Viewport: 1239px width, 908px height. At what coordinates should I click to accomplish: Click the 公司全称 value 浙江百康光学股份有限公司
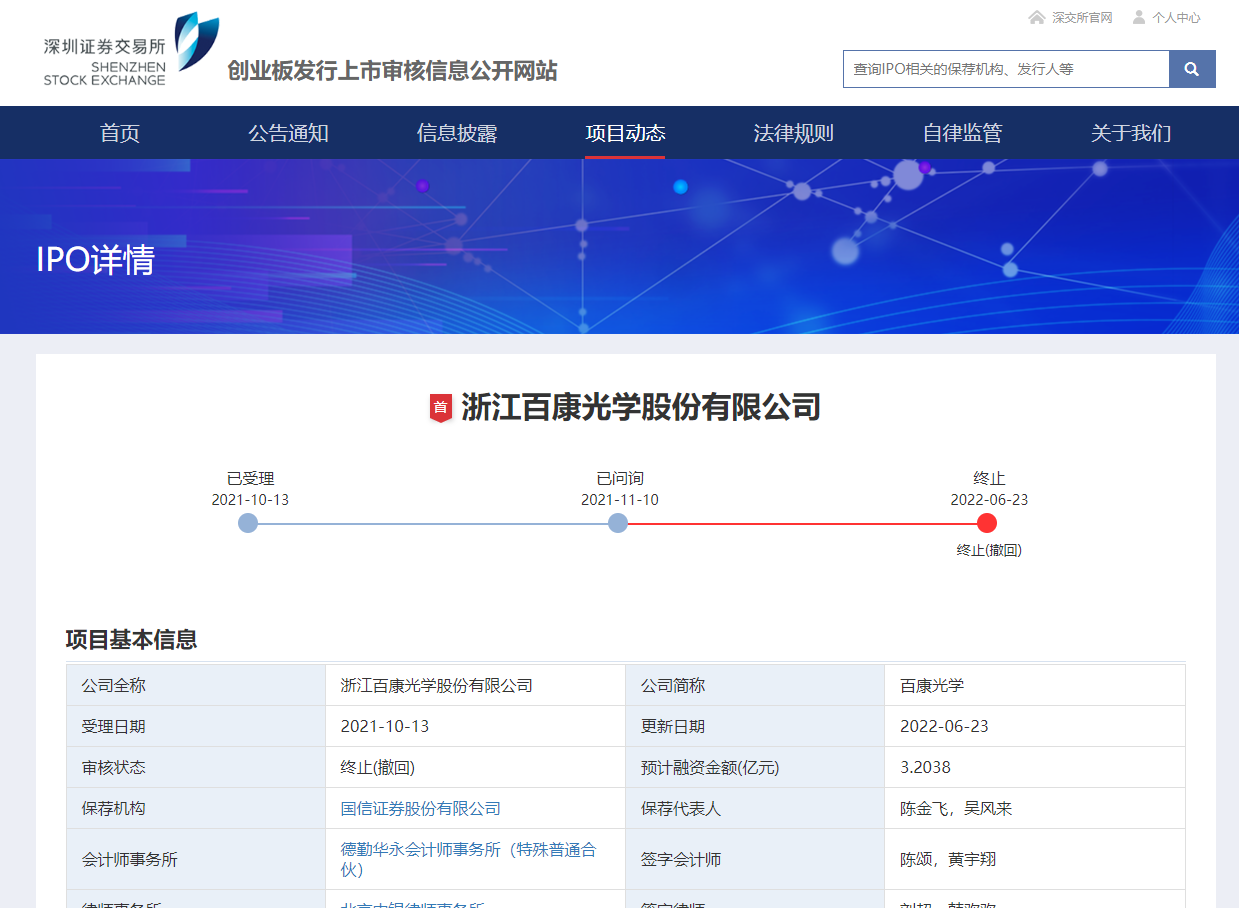(x=437, y=686)
